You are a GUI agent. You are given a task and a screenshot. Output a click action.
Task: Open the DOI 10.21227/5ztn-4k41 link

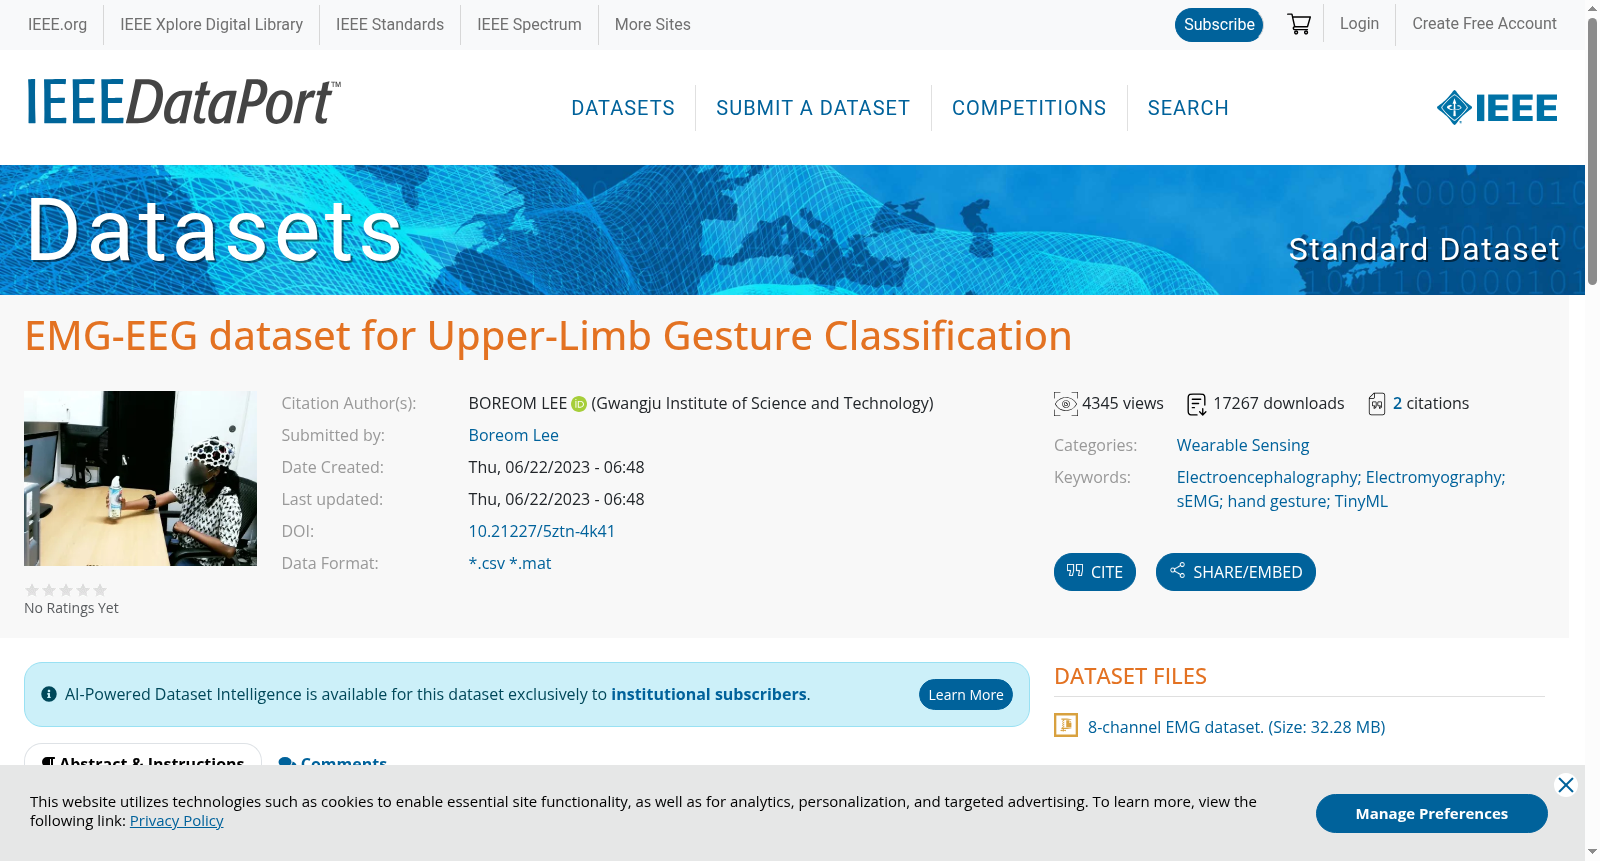coord(542,532)
